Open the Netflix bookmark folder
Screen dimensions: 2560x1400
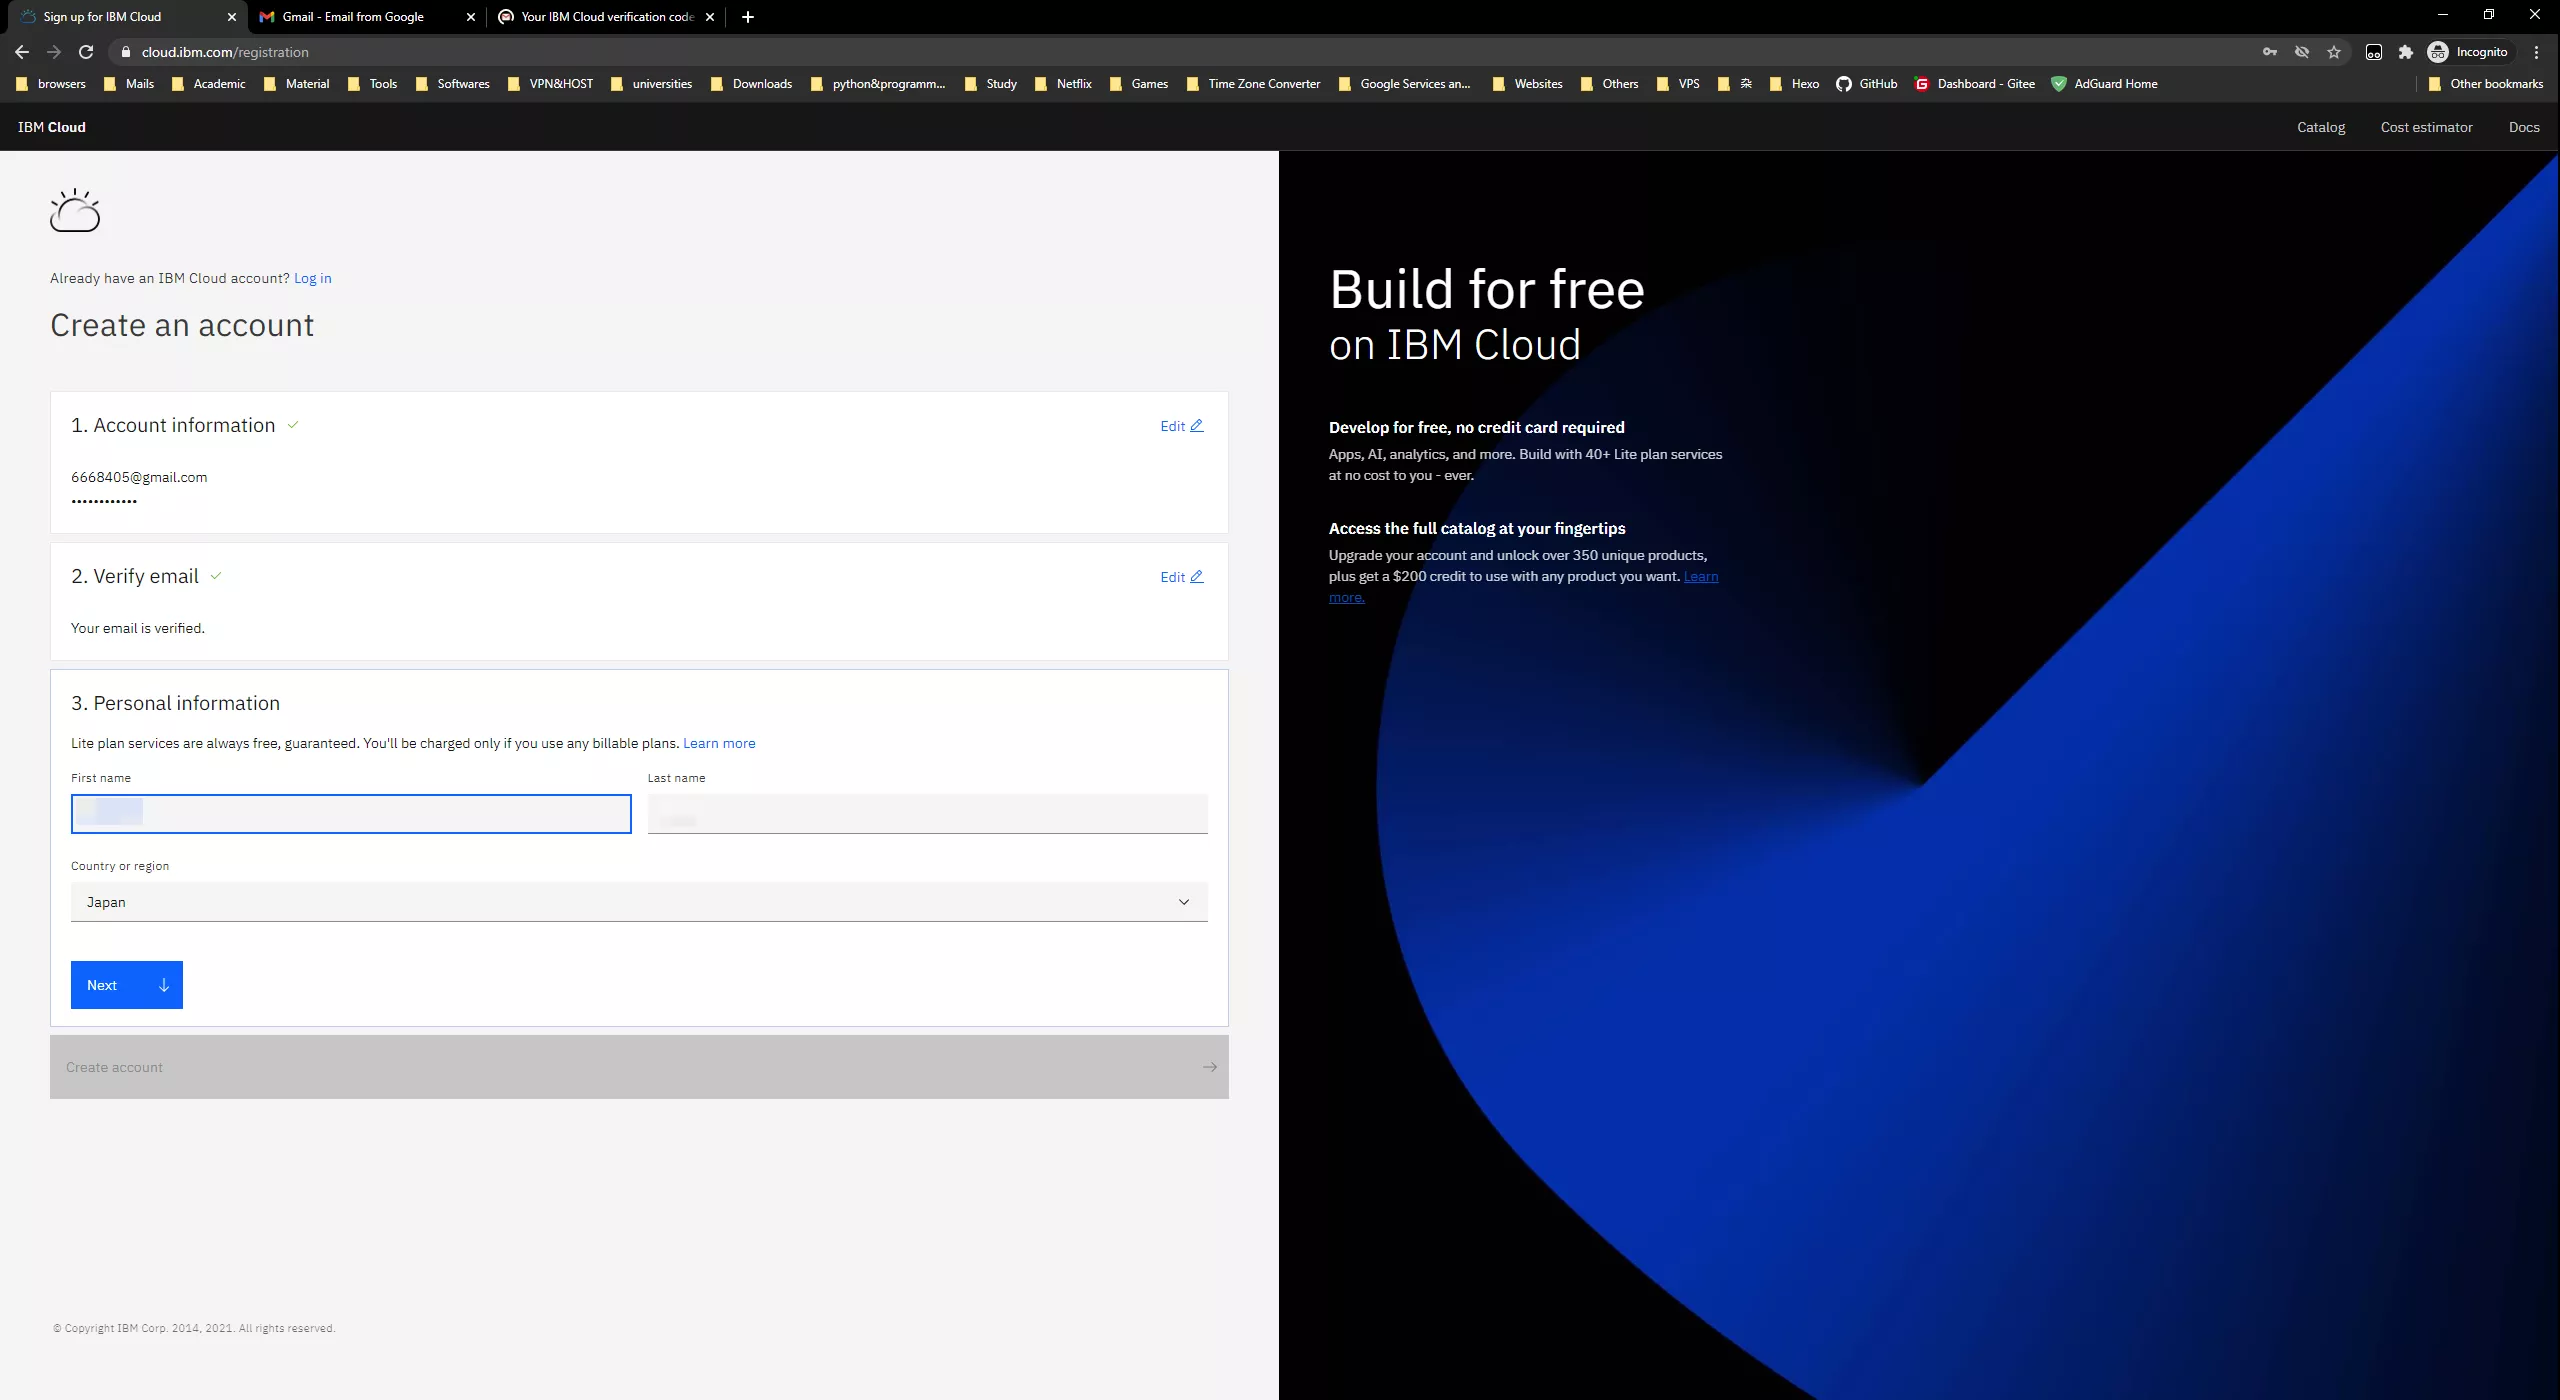click(x=1063, y=84)
